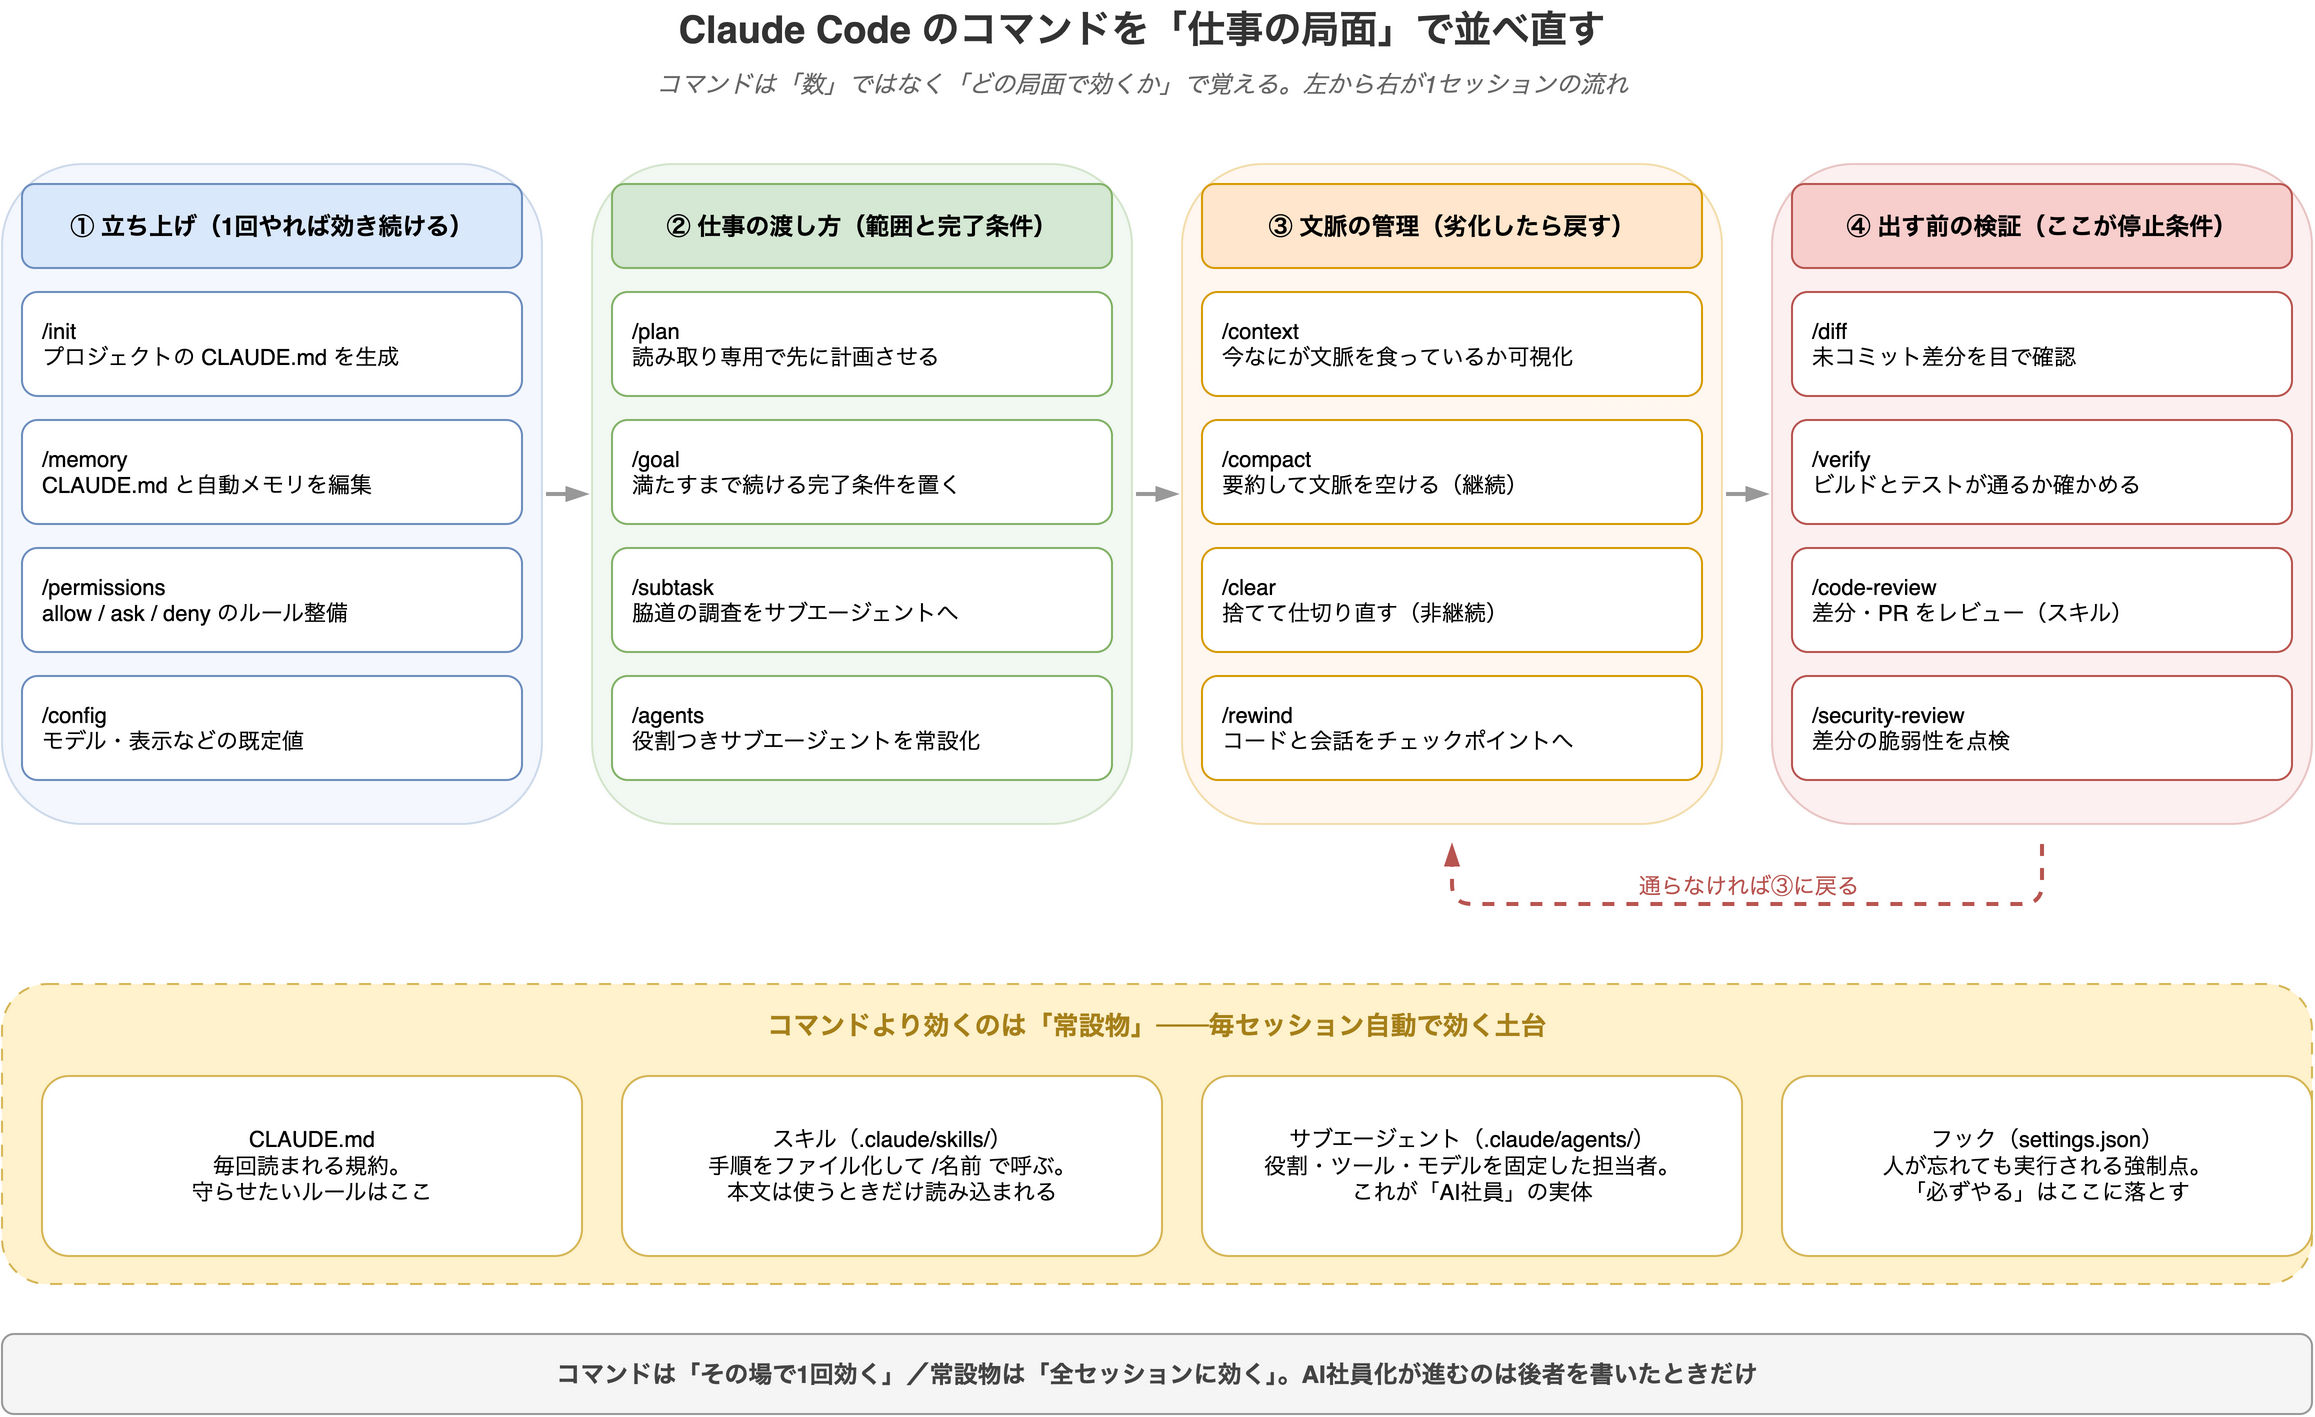Click the コマンドより効くのは「常設物」 heading
Image resolution: width=2315 pixels, height=1417 pixels.
point(1157,1025)
